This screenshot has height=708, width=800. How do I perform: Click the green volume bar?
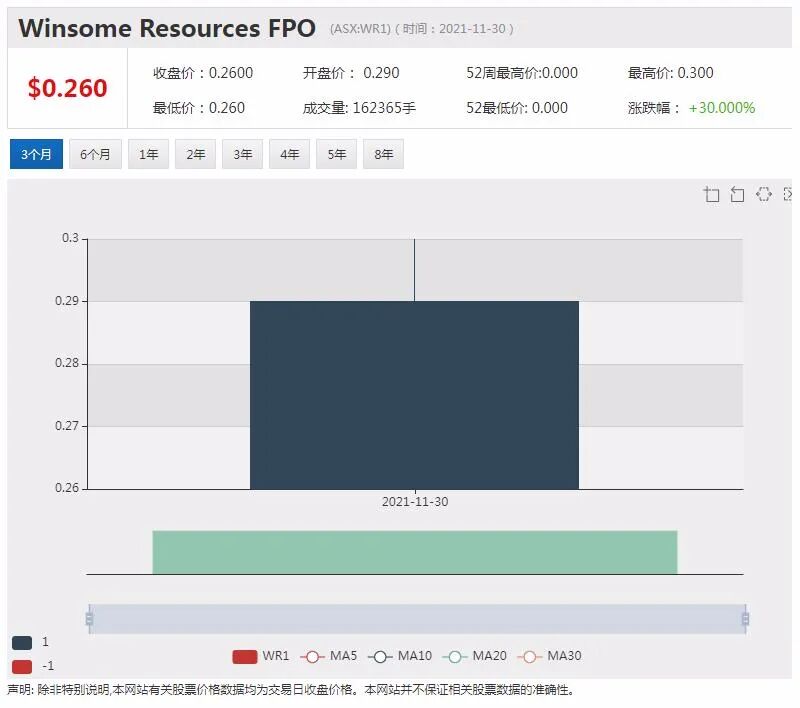[x=415, y=552]
